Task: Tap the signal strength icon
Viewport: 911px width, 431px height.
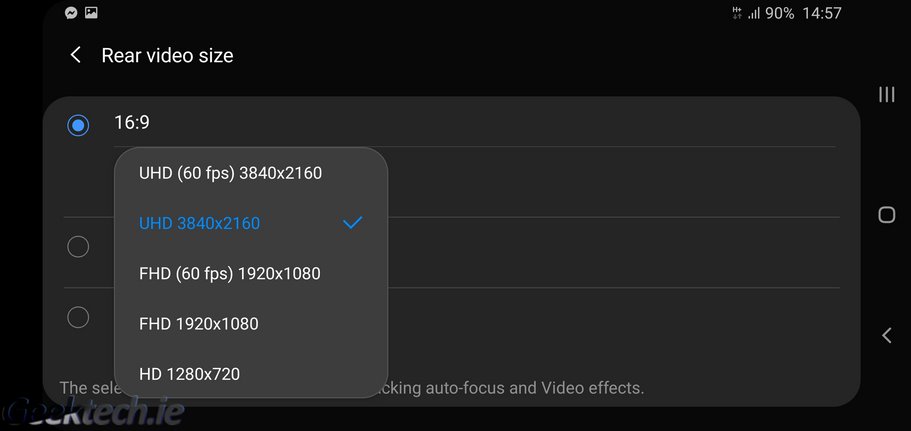Action: pyautogui.click(x=755, y=14)
